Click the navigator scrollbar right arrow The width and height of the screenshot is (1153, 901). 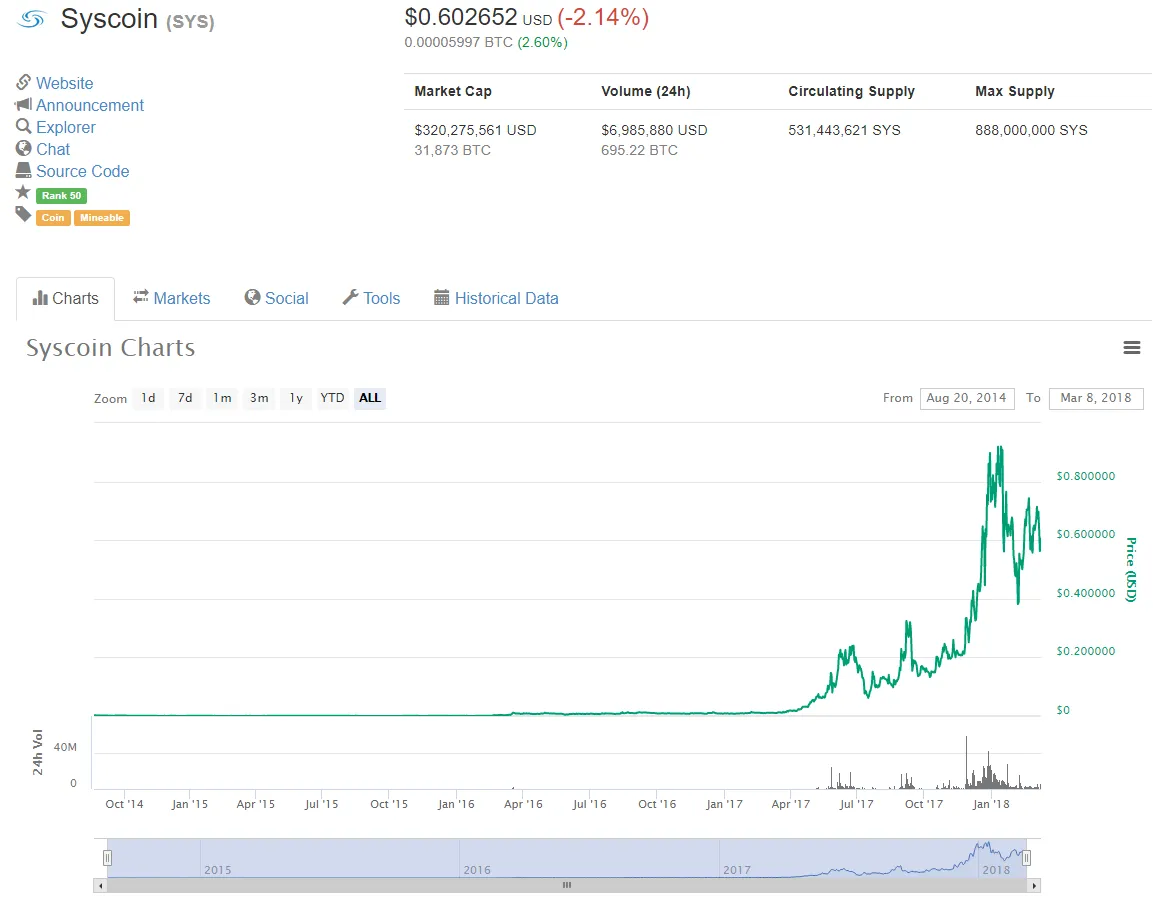pyautogui.click(x=1035, y=885)
